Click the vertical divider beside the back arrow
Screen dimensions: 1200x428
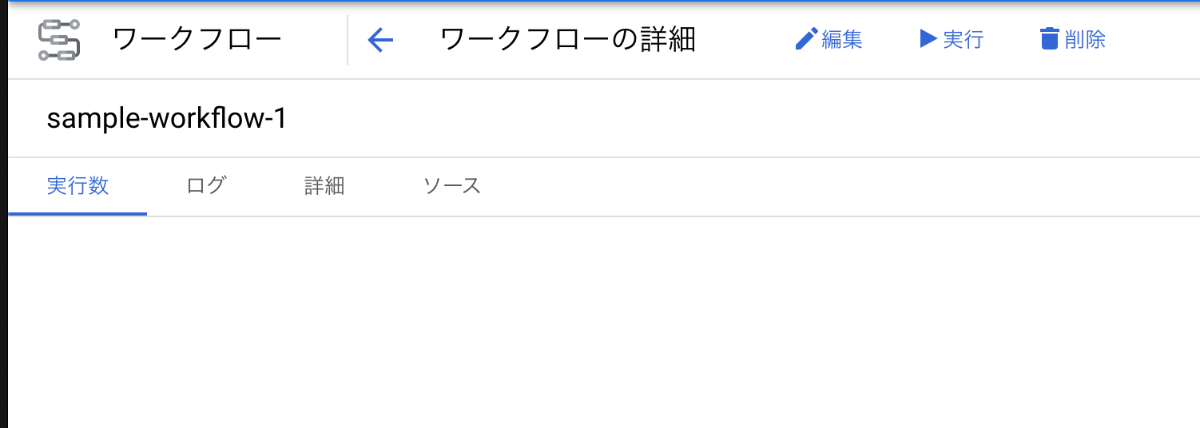348,40
